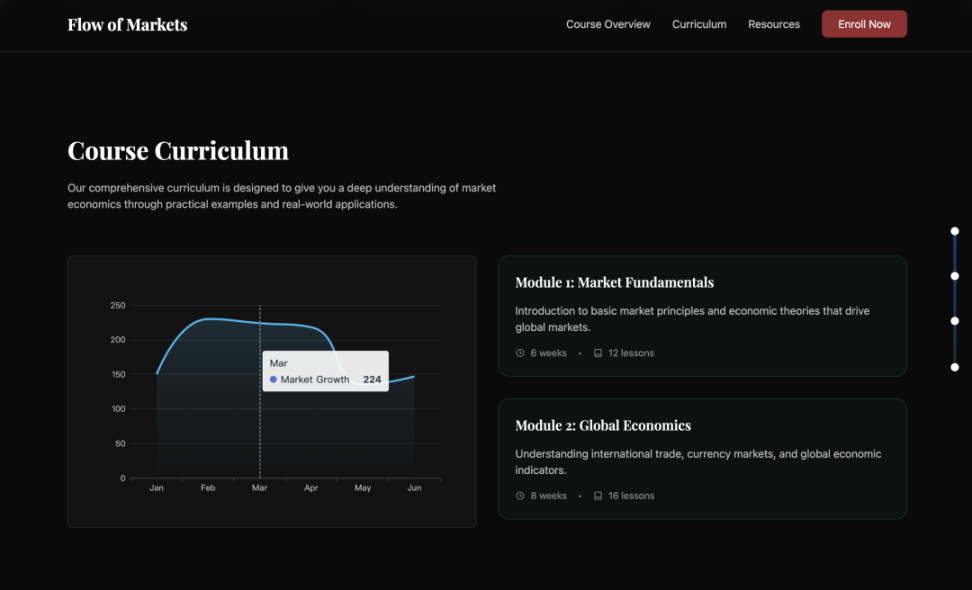972x590 pixels.
Task: Click the Feb label on chart axis
Action: click(208, 488)
